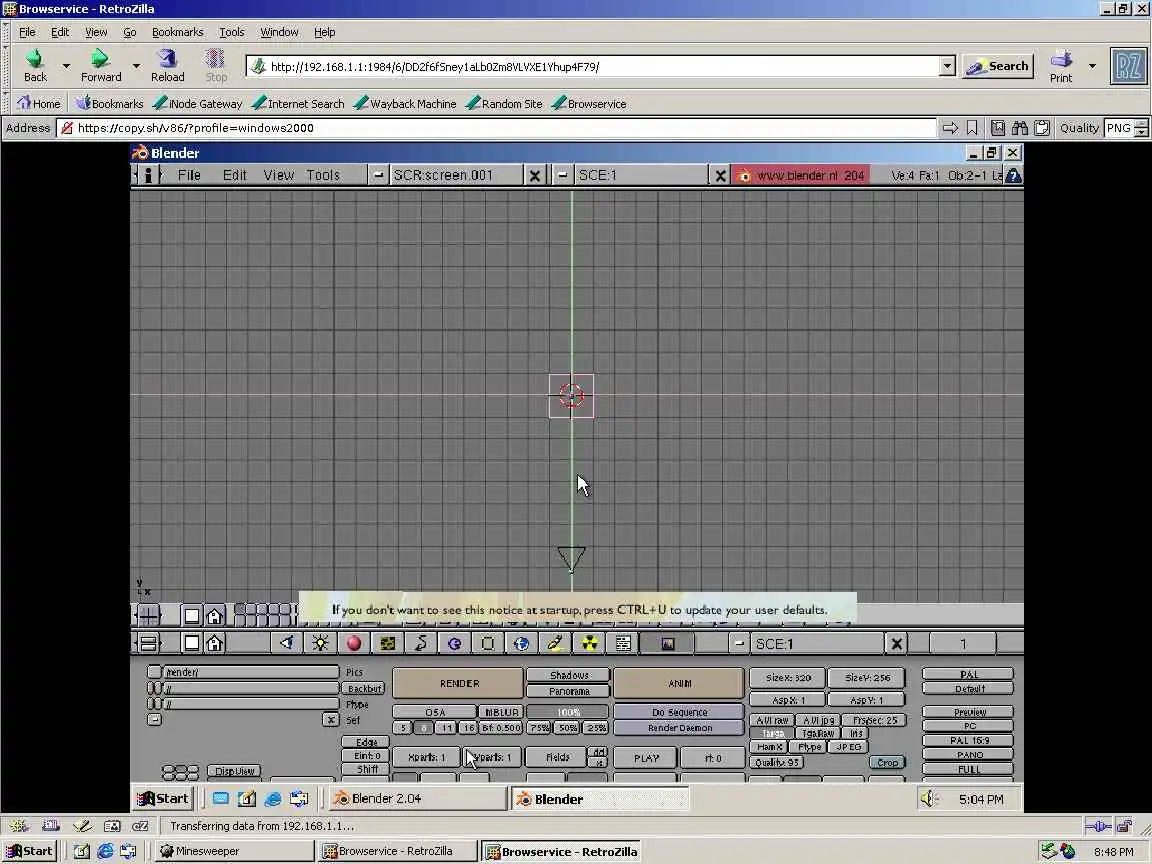
Task: Open the Blender Edit menu
Action: [234, 175]
